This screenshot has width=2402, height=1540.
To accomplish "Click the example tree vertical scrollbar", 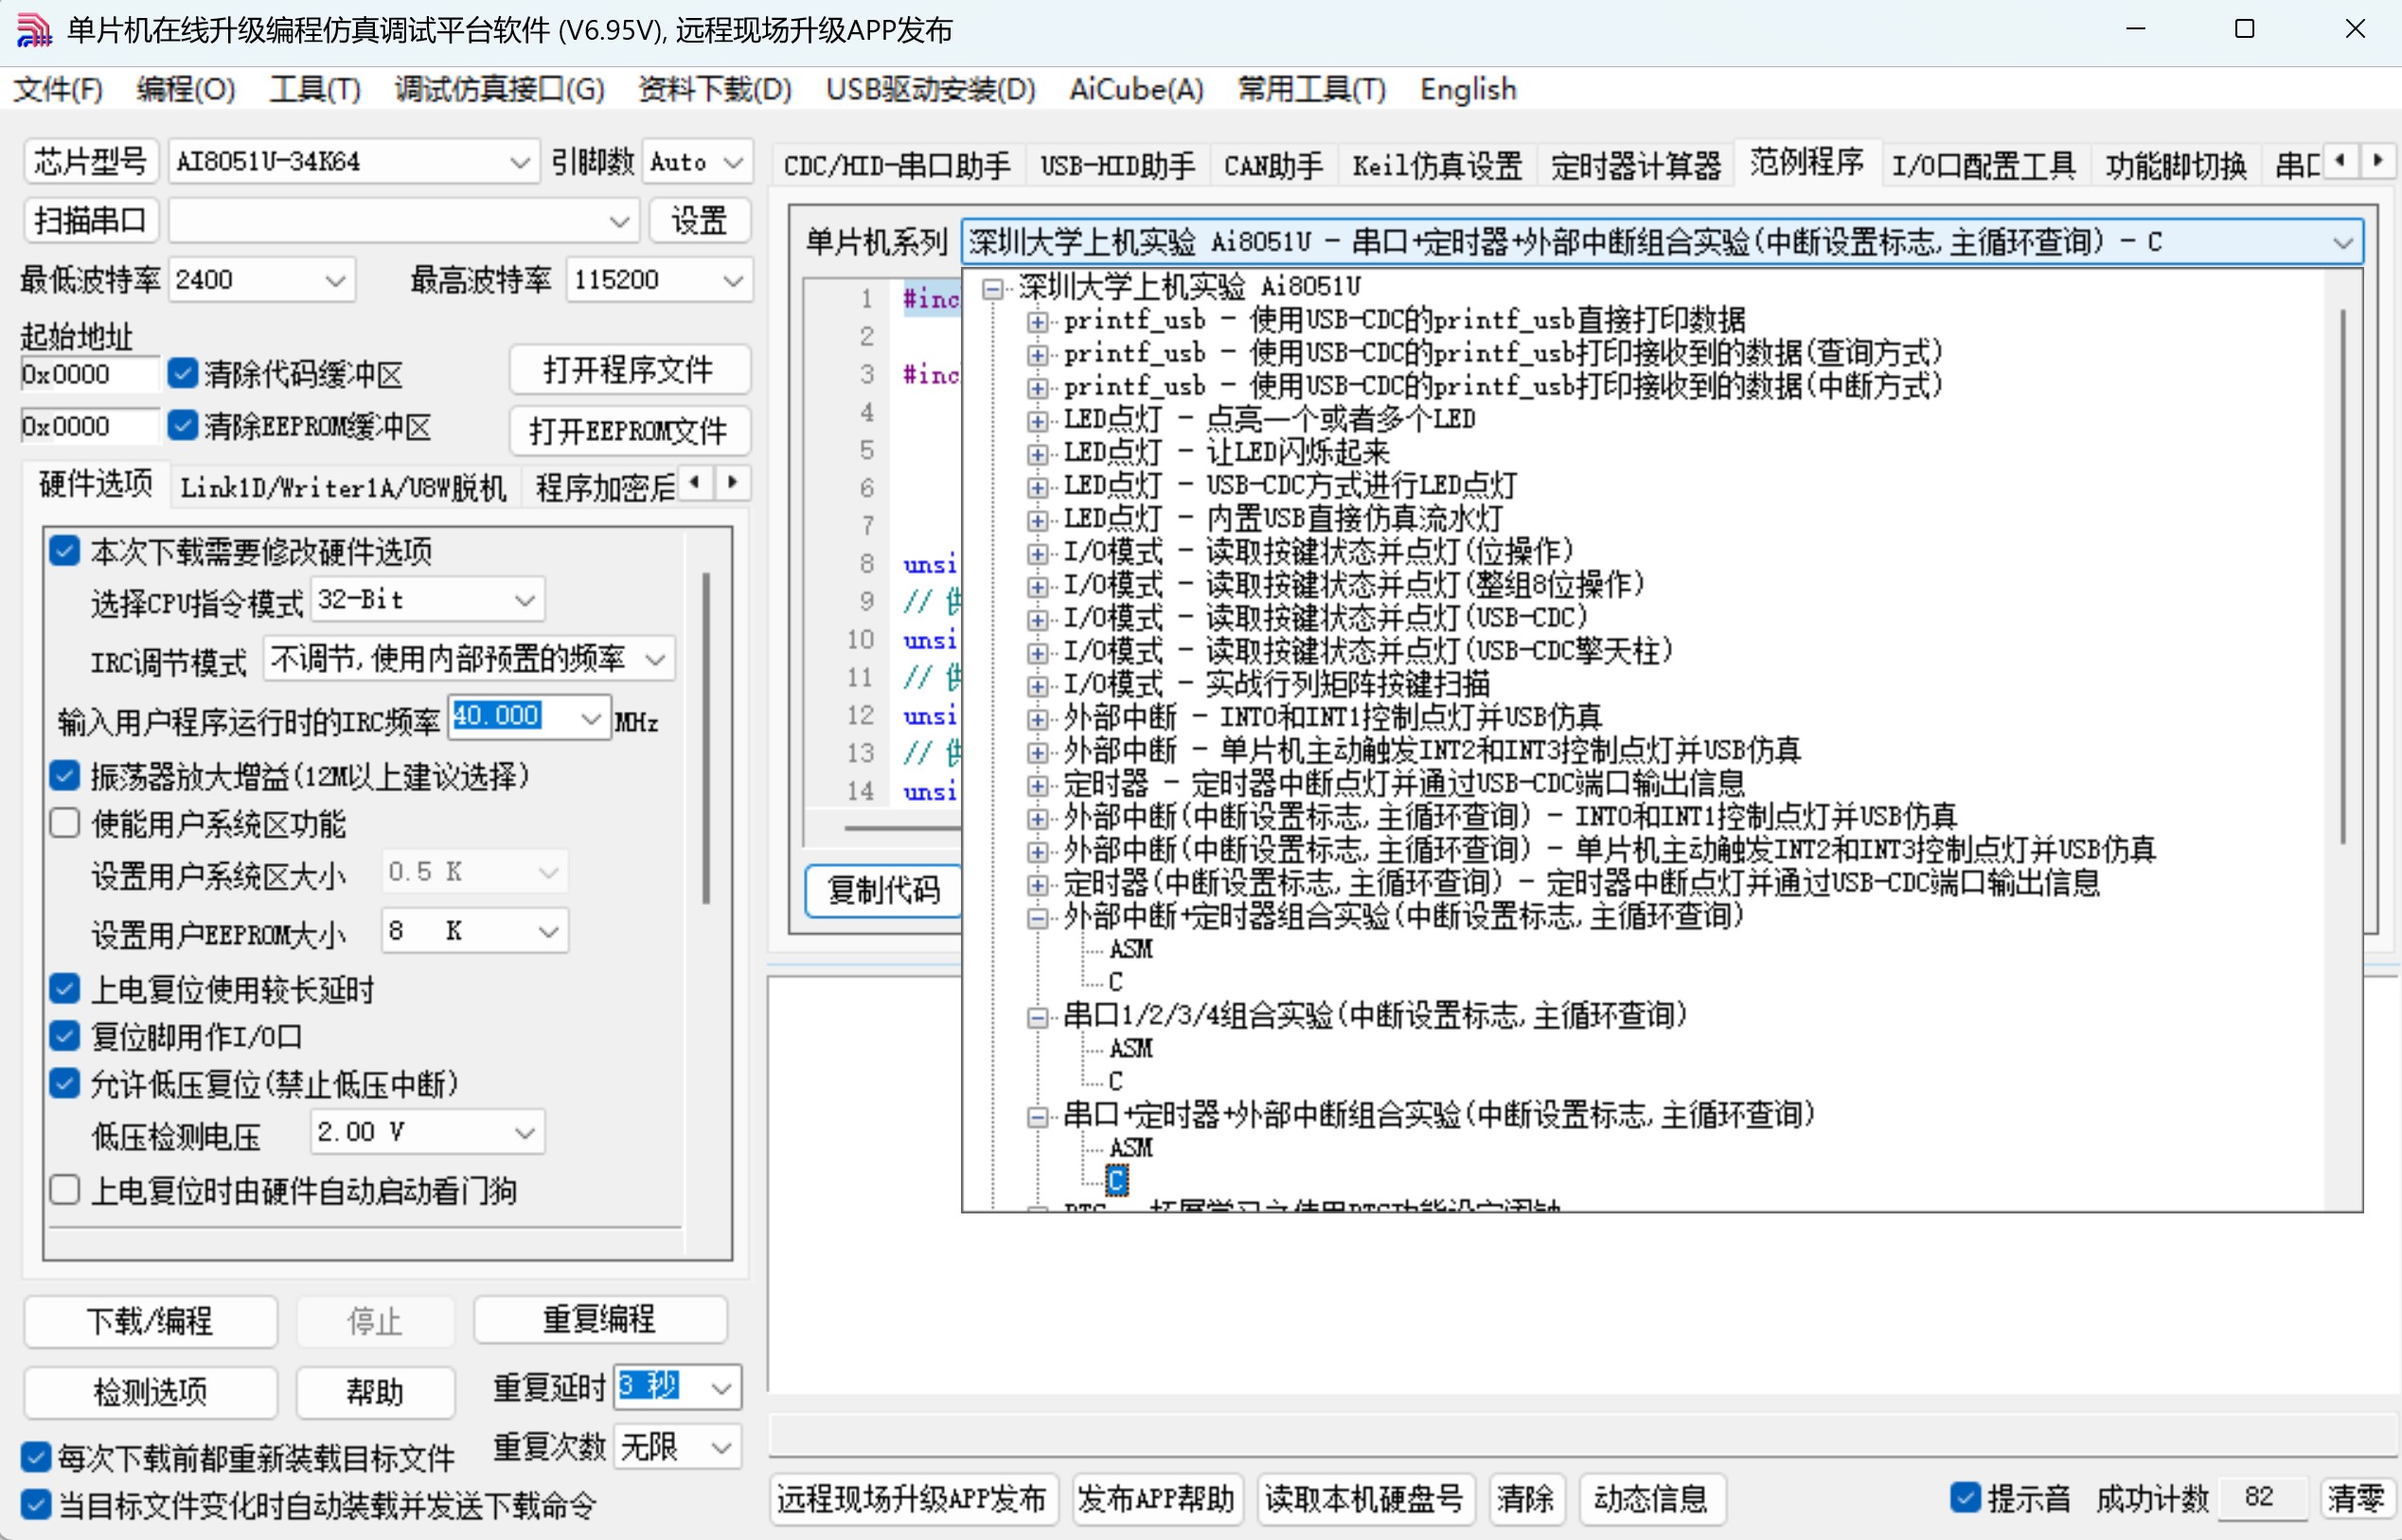I will coord(2343,577).
